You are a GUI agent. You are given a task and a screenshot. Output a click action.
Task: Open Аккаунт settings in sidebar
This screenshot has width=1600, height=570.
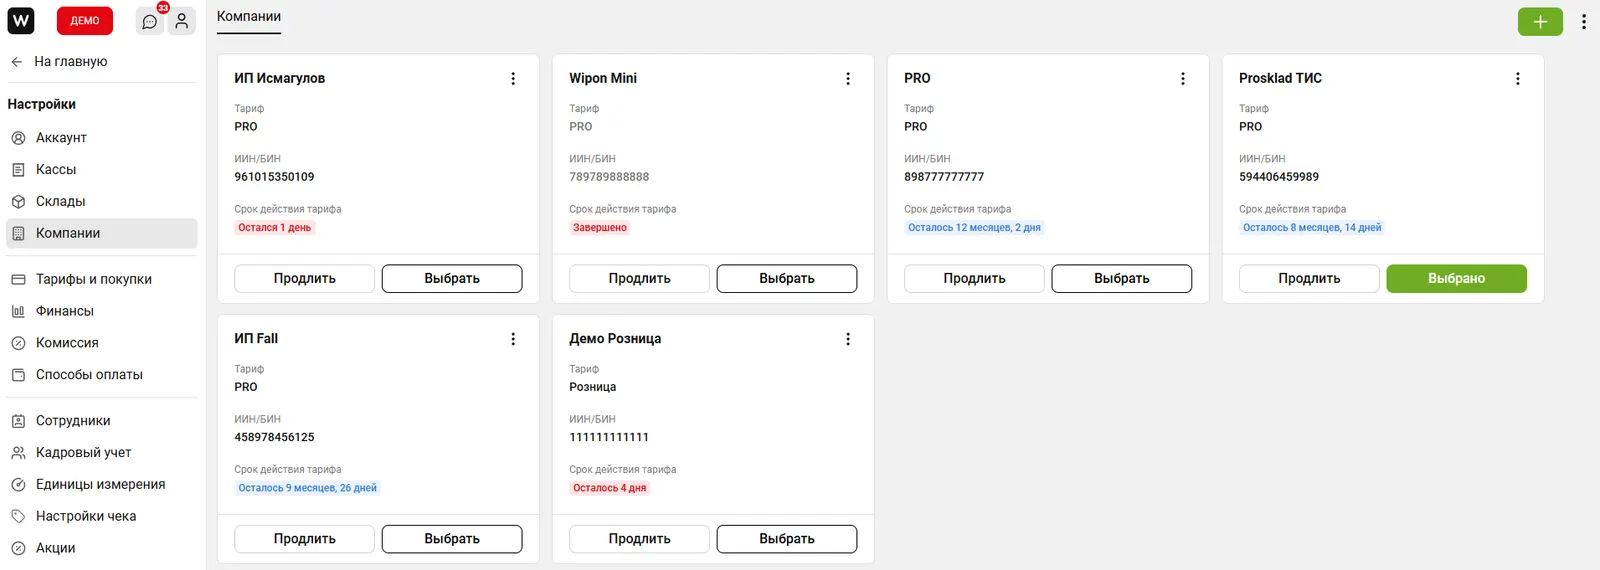pos(61,138)
